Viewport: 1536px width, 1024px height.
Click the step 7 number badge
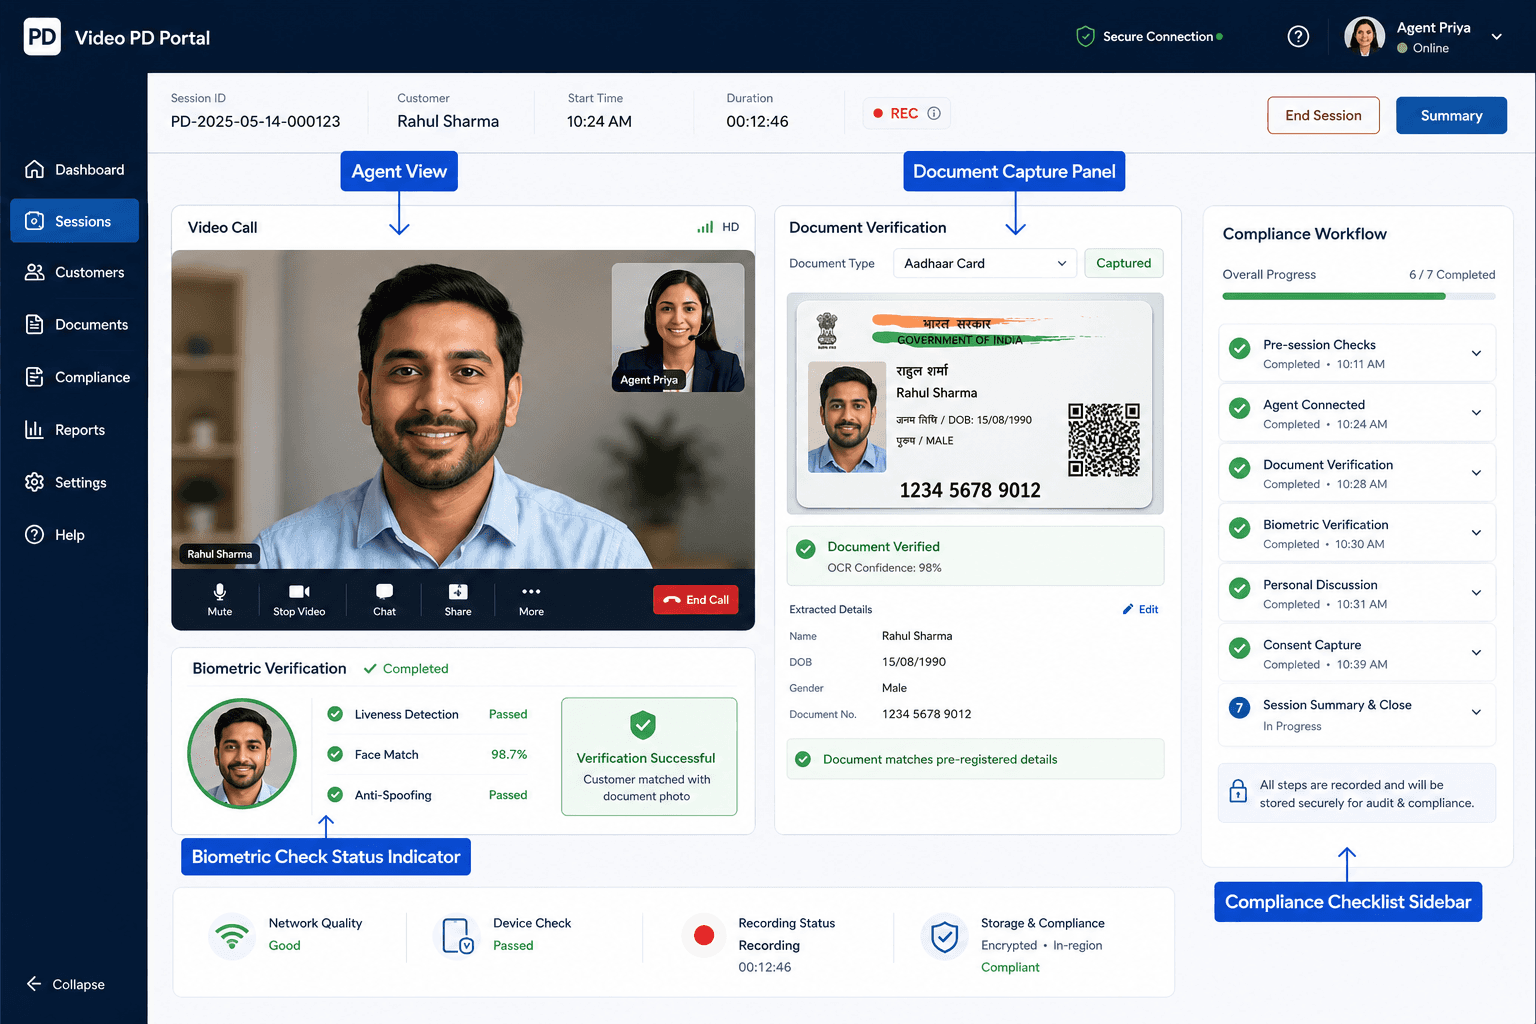1239,708
